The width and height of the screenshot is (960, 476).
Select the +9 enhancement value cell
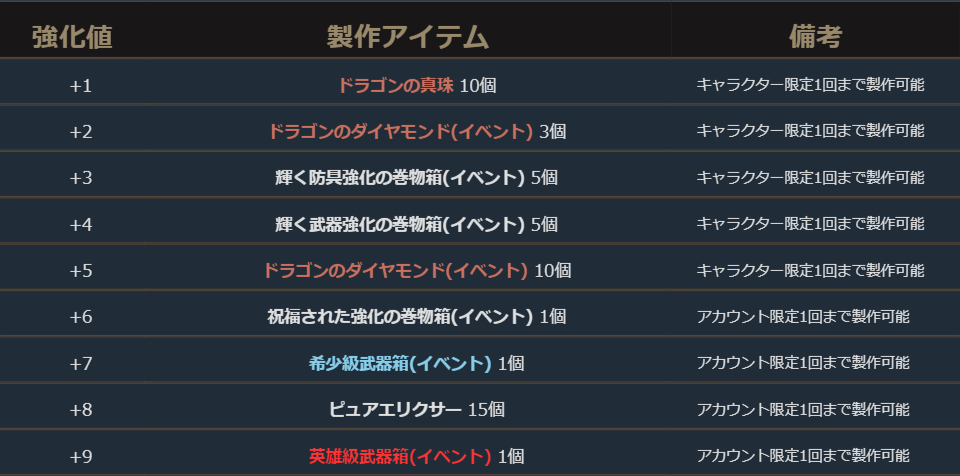coord(80,456)
